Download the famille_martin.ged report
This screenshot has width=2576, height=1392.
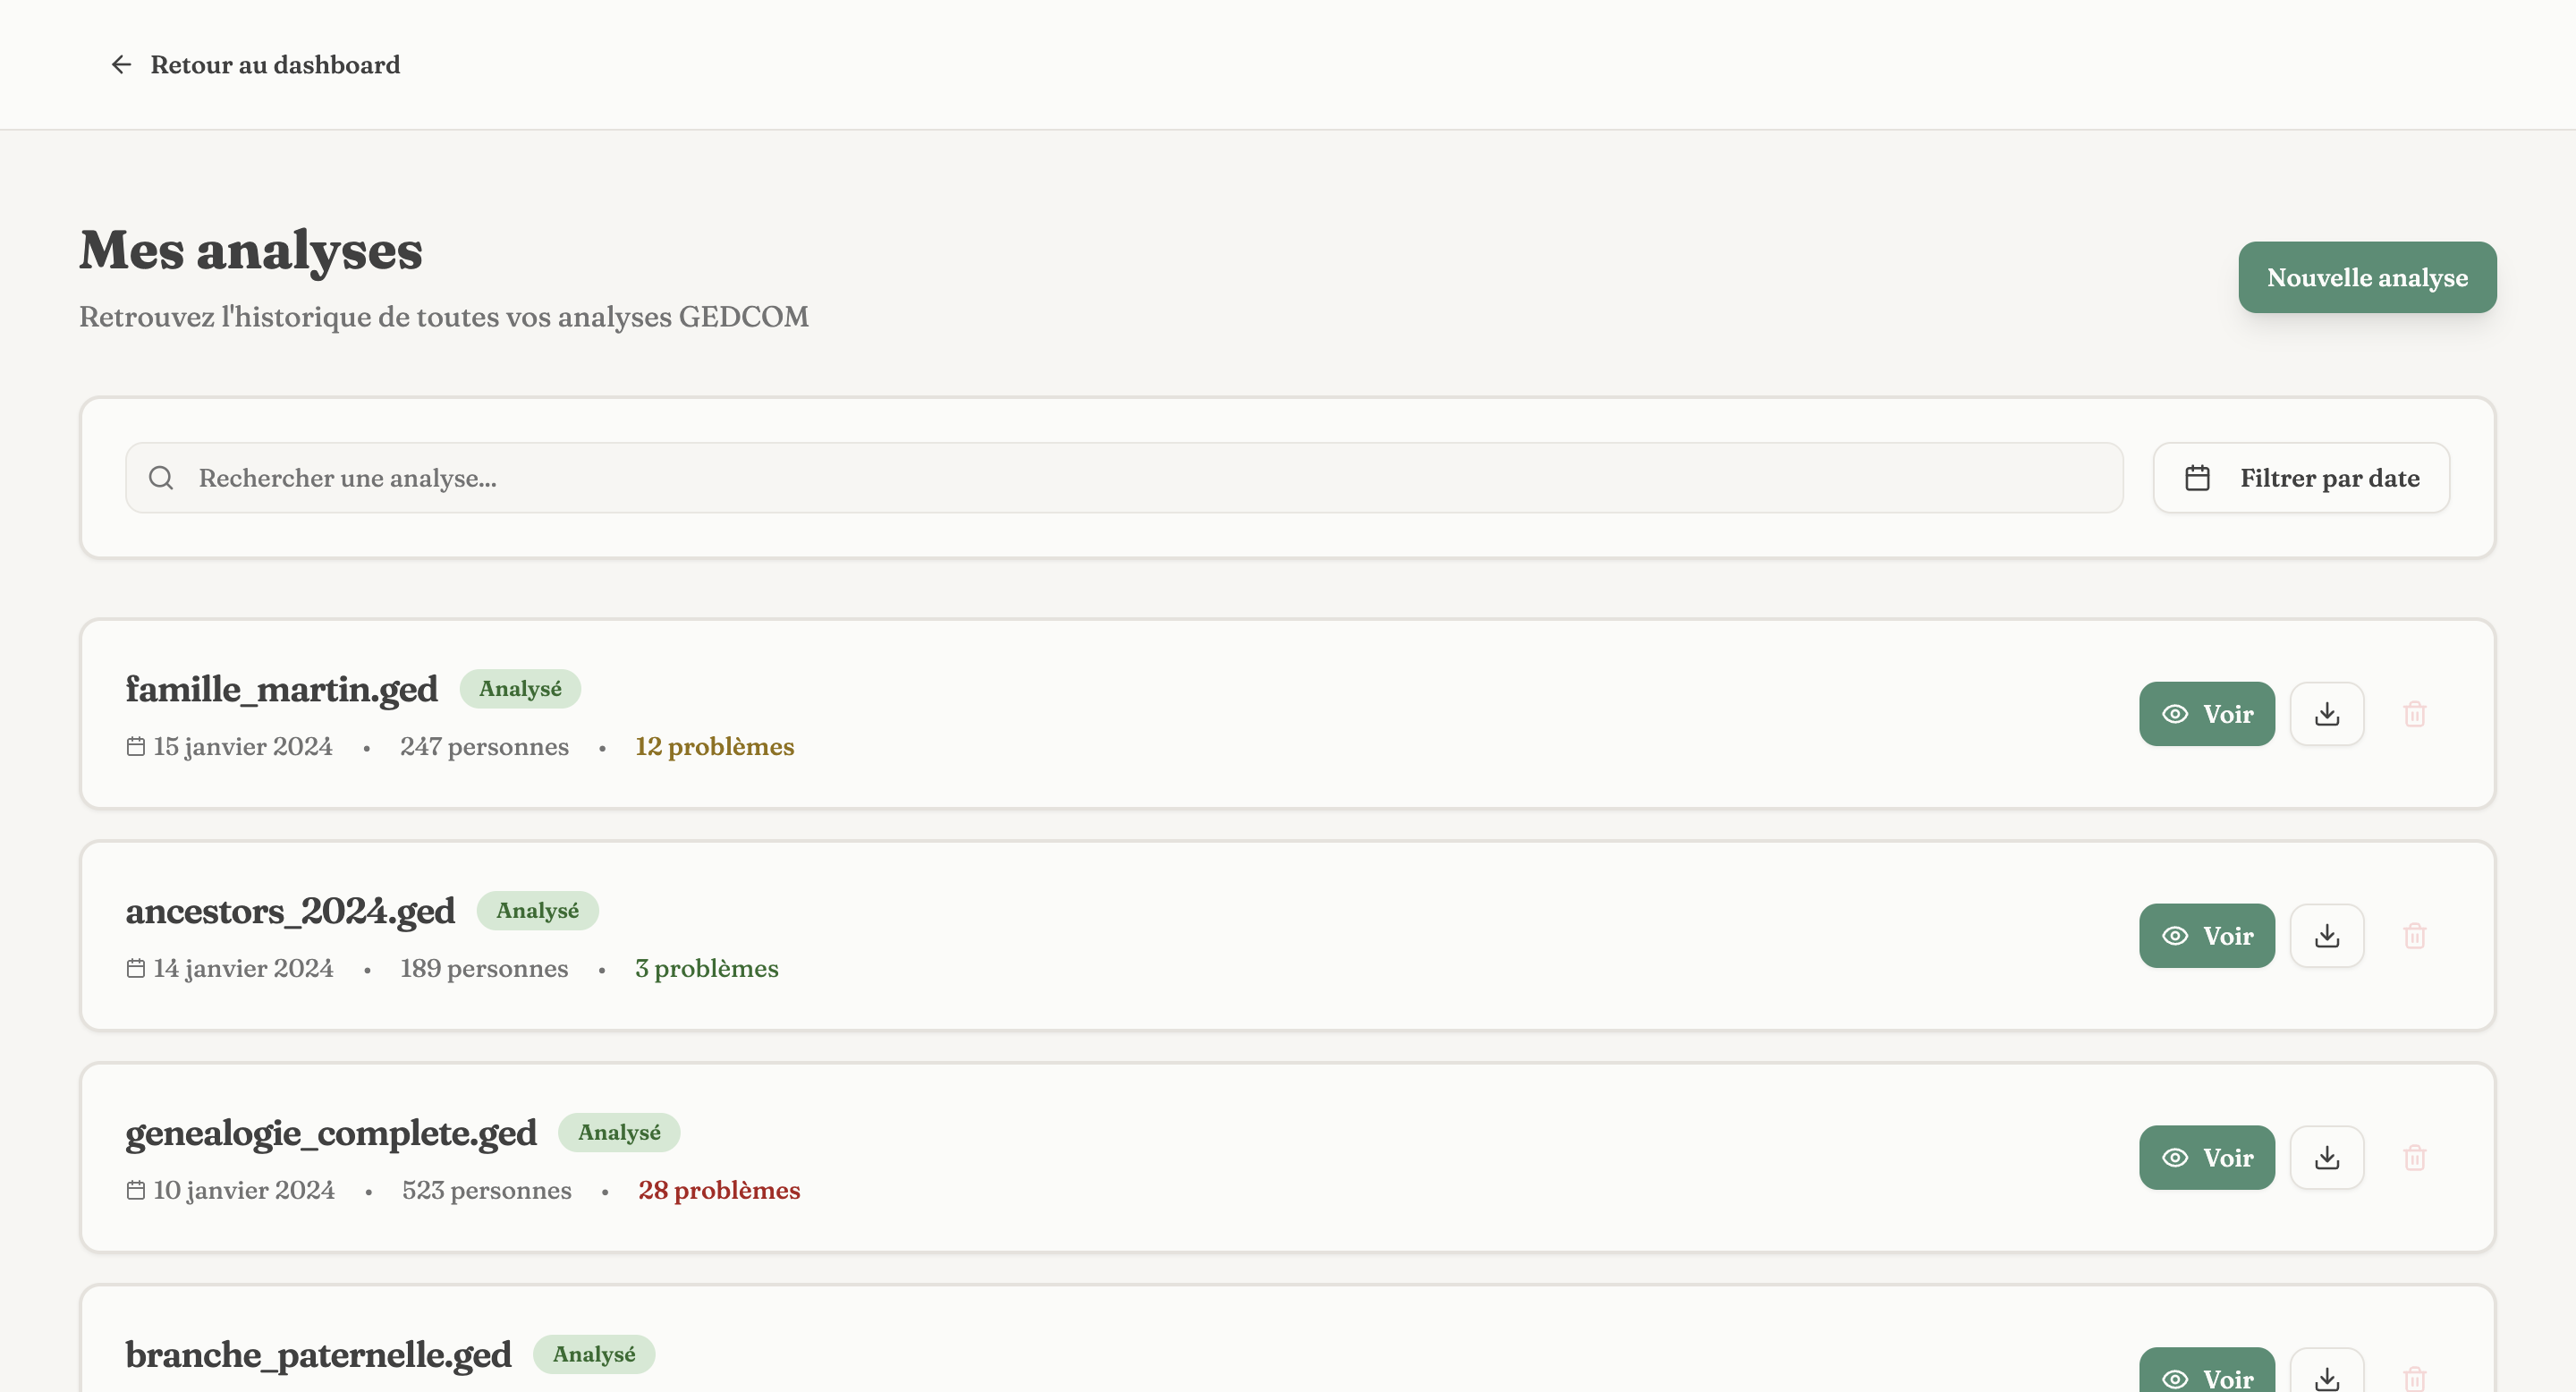[2327, 714]
